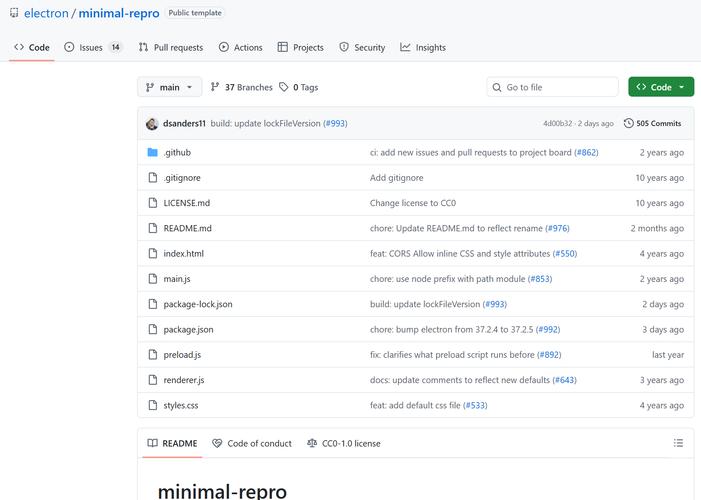The height and width of the screenshot is (500, 701).
Task: Open the main branch dropdown
Action: click(x=169, y=87)
